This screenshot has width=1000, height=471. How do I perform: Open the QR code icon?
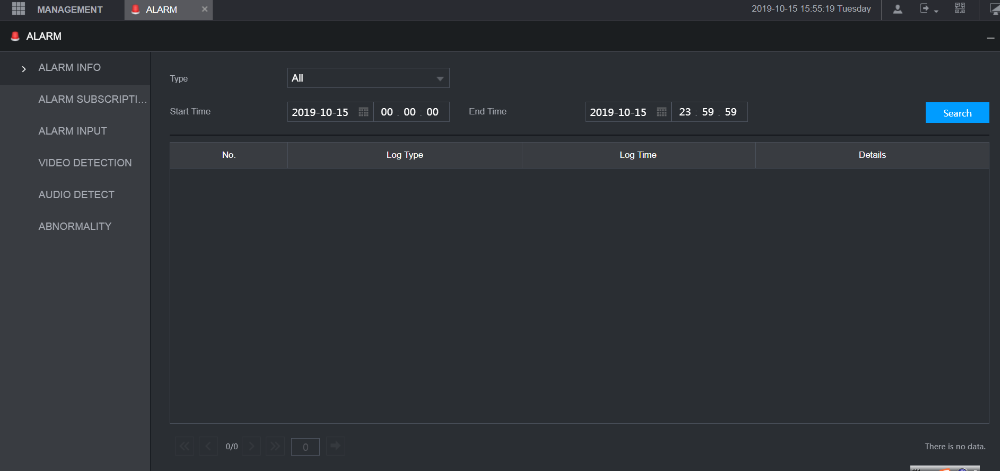[960, 9]
